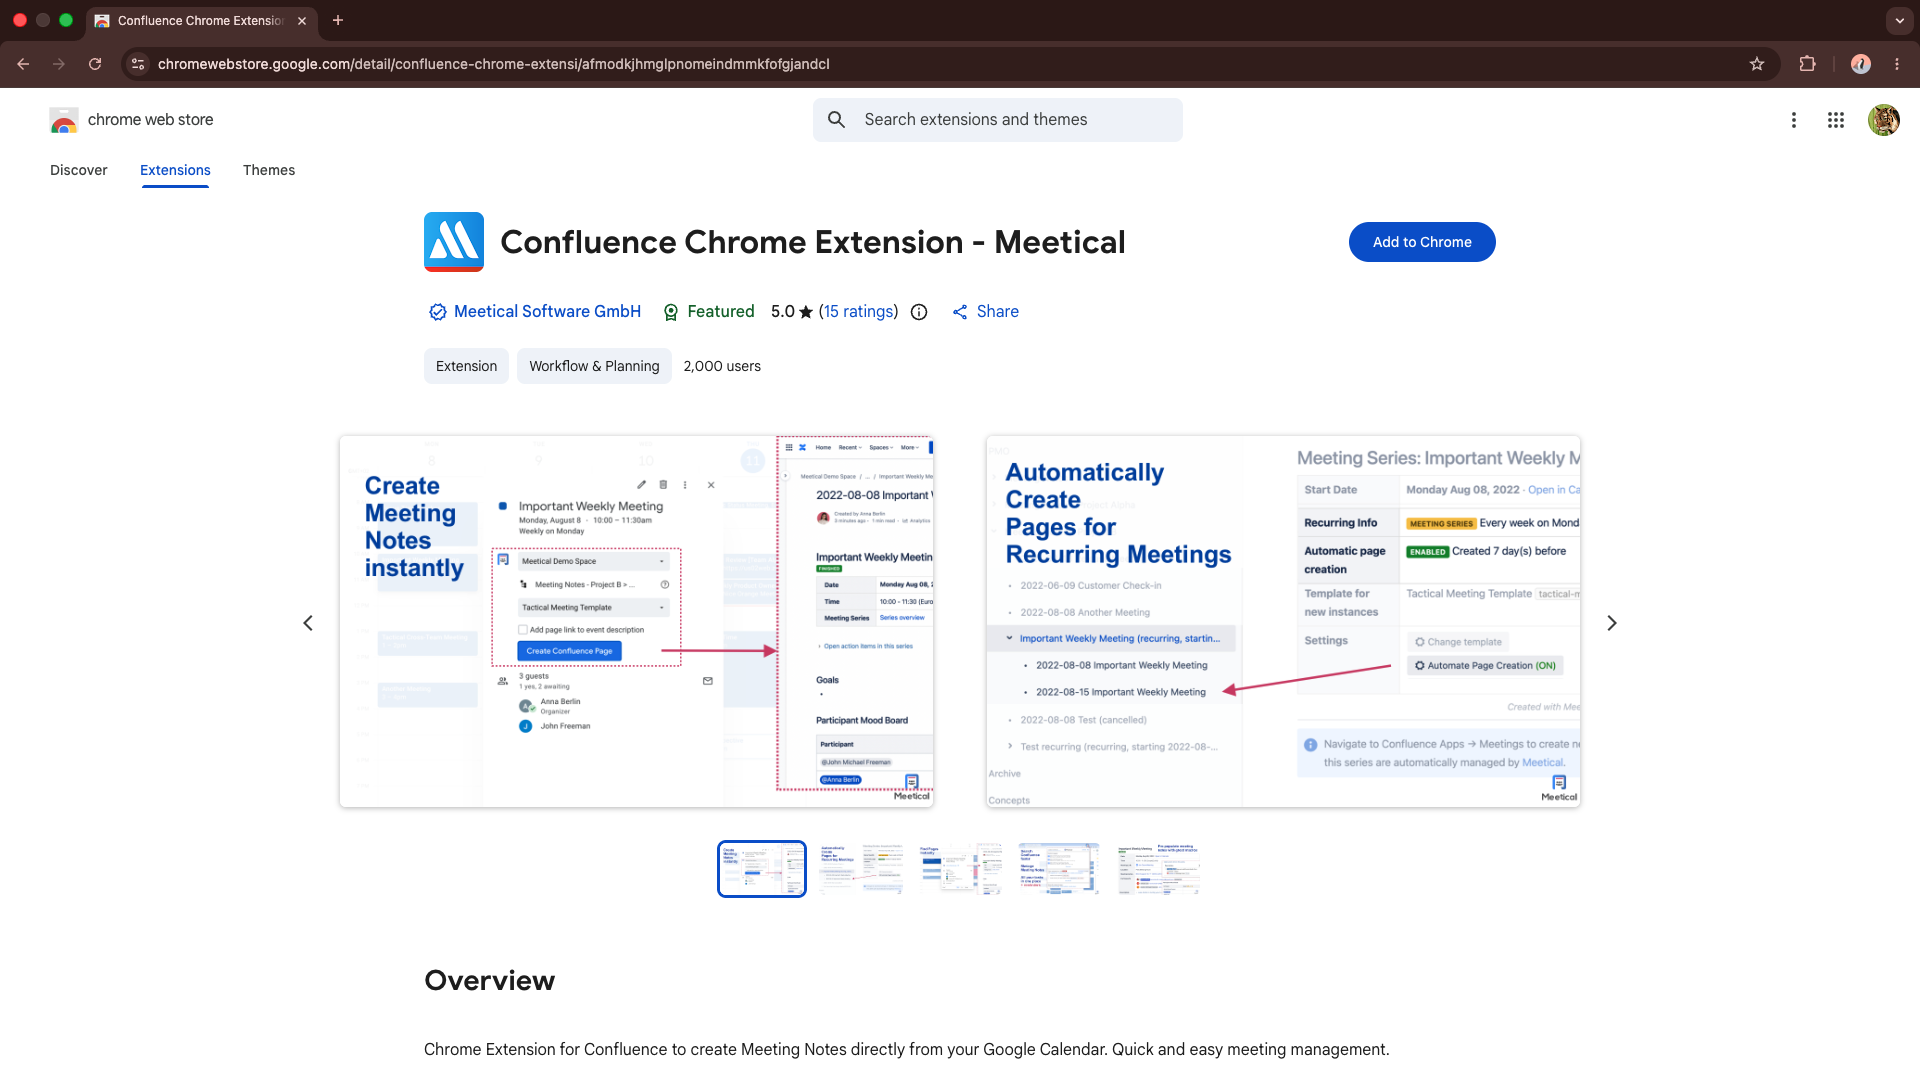Open the Google apps grid
1920x1080 pixels.
[1836, 120]
